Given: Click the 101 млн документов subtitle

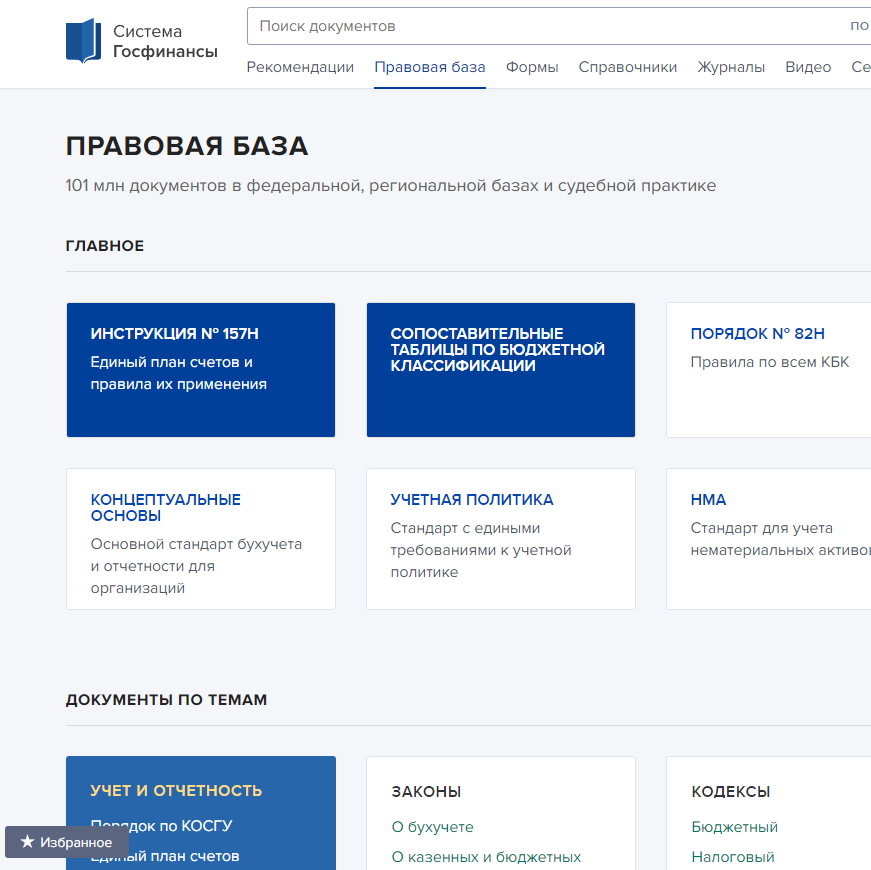Looking at the screenshot, I should (x=391, y=186).
